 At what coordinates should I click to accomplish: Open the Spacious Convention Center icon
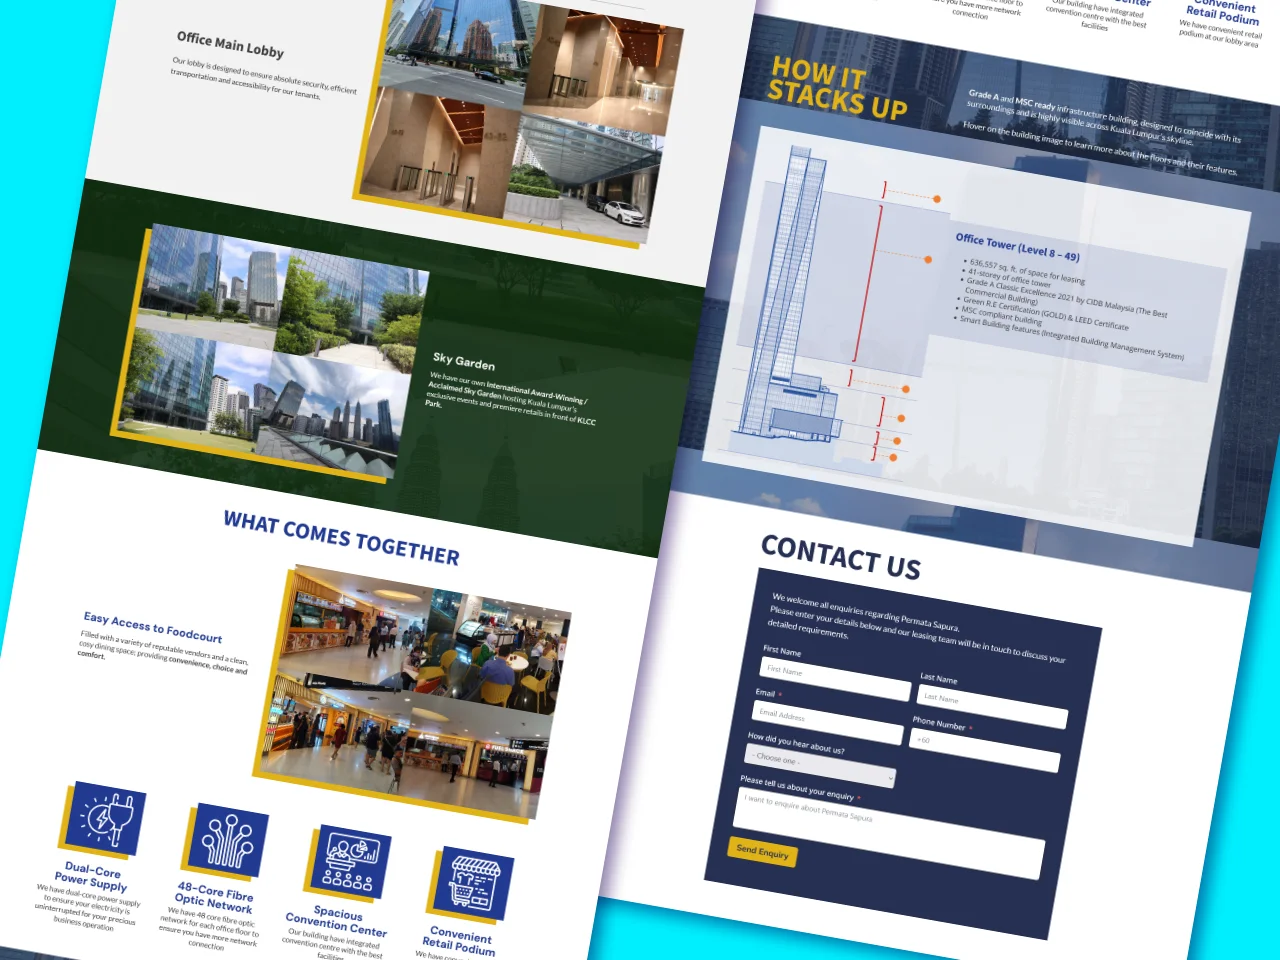(x=350, y=862)
